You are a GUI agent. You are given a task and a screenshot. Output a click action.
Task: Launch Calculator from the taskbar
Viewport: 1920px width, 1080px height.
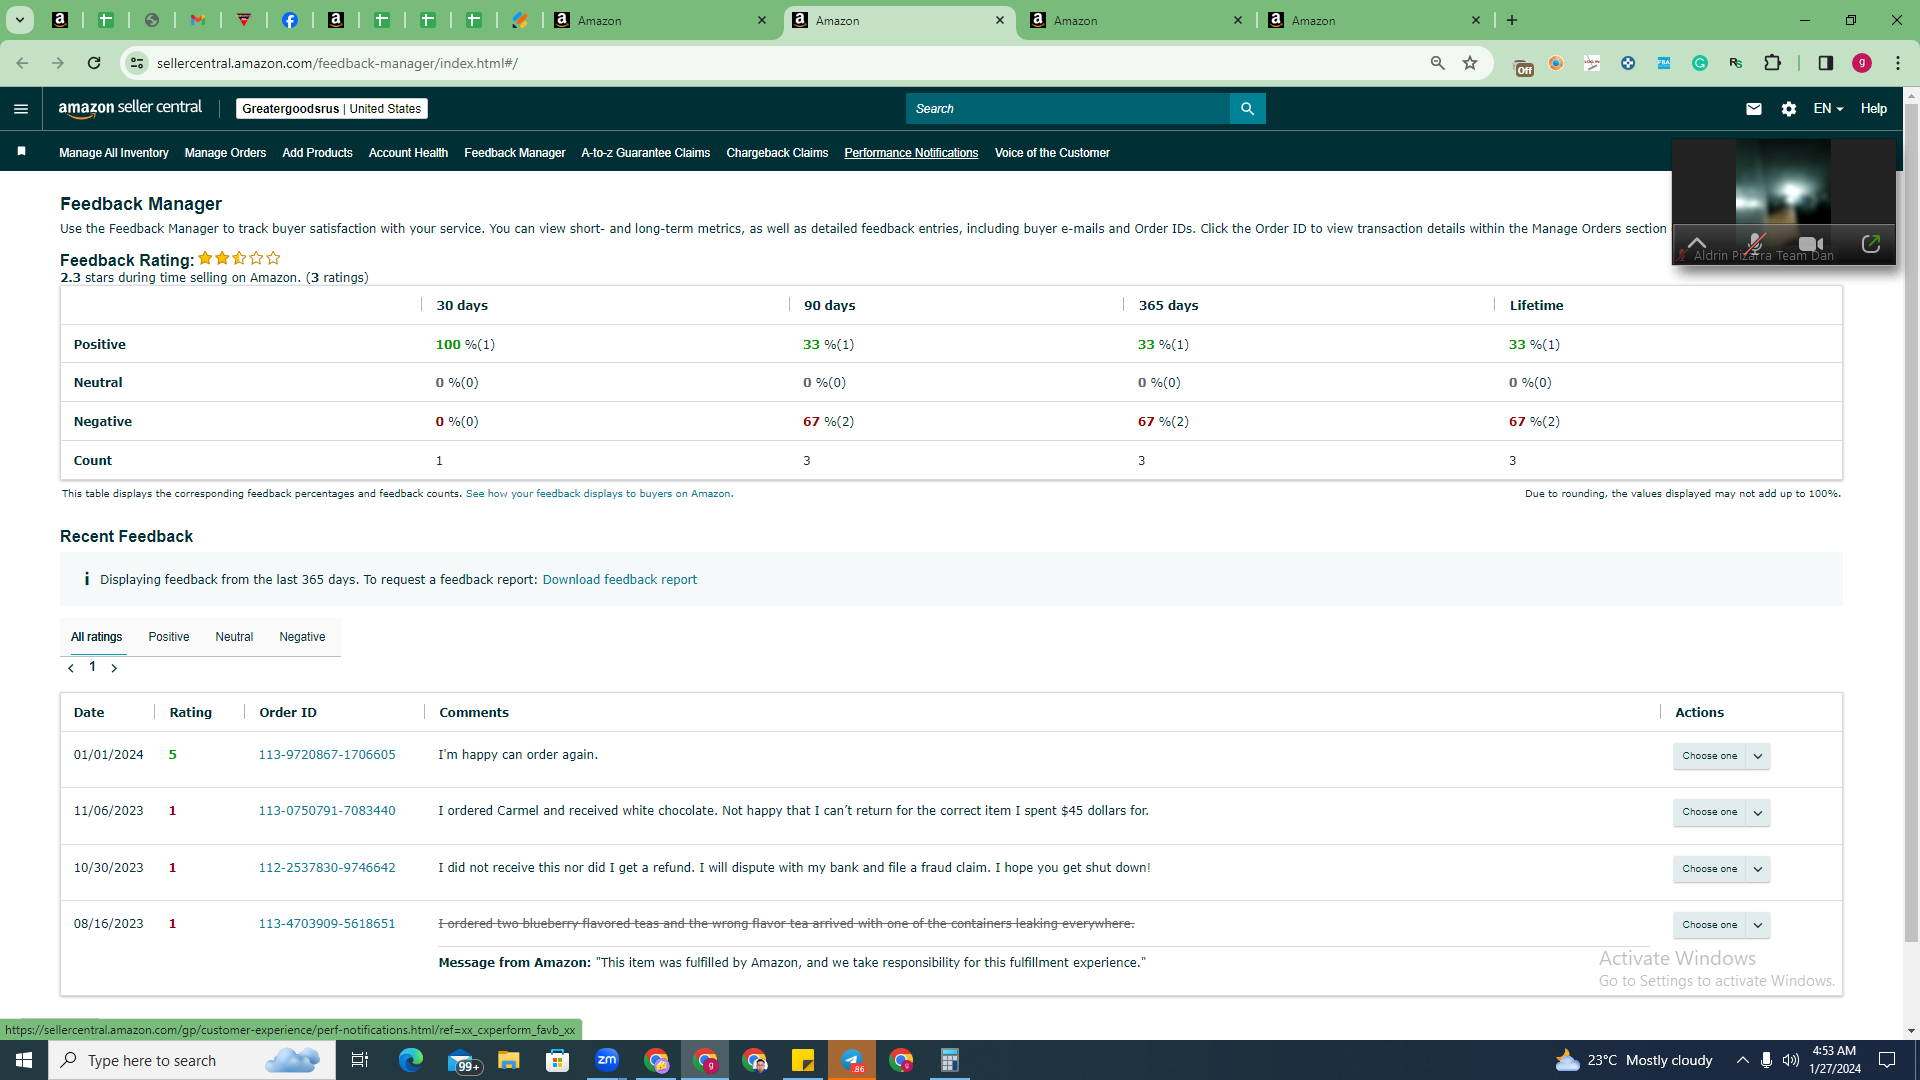click(950, 1060)
